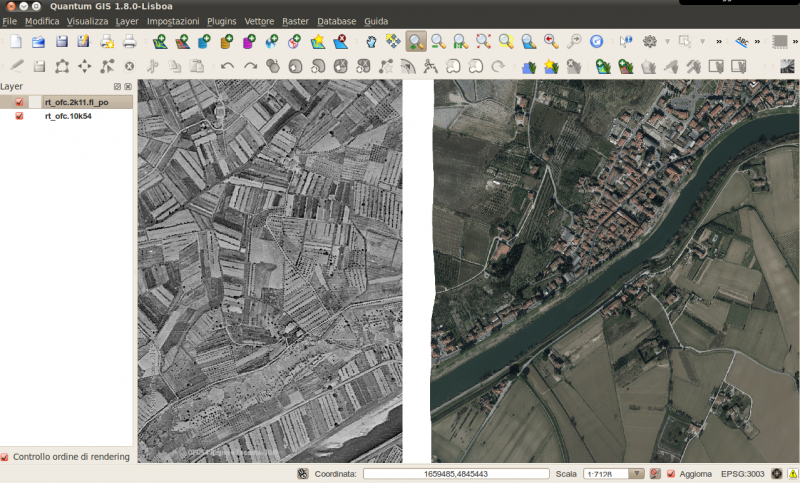
Task: Expand overflow chevron at toolbar right end
Action: (x=795, y=42)
